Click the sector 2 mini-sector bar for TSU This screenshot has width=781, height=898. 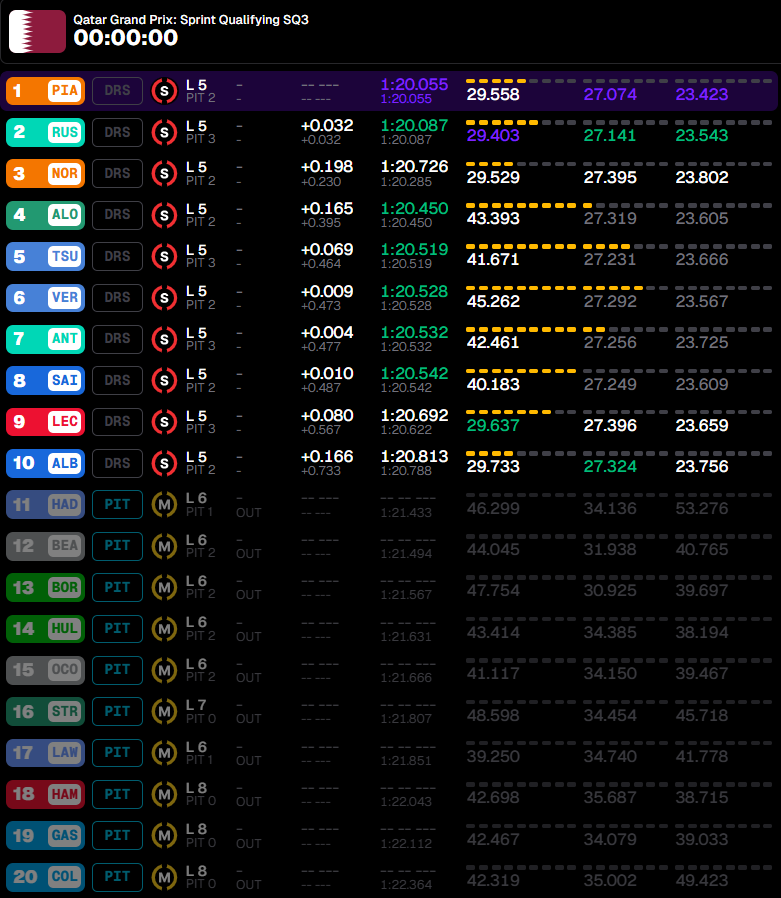pyautogui.click(x=625, y=247)
